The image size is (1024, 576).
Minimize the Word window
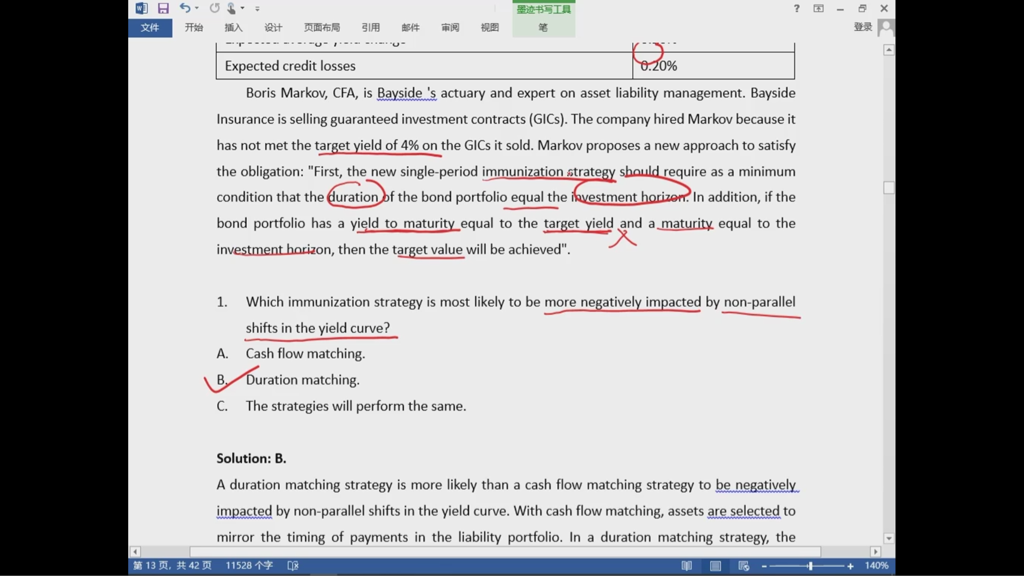pyautogui.click(x=840, y=8)
